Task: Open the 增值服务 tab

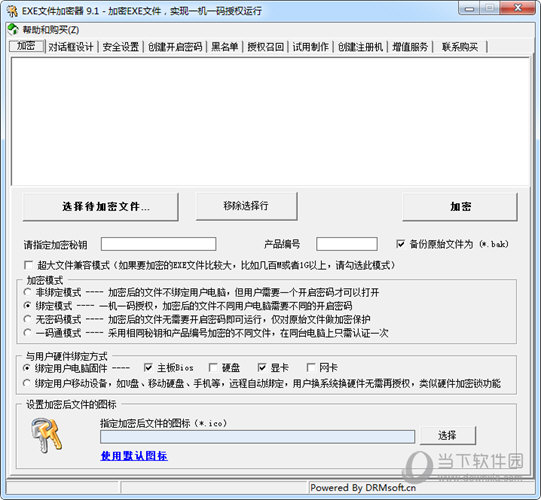Action: (x=410, y=47)
